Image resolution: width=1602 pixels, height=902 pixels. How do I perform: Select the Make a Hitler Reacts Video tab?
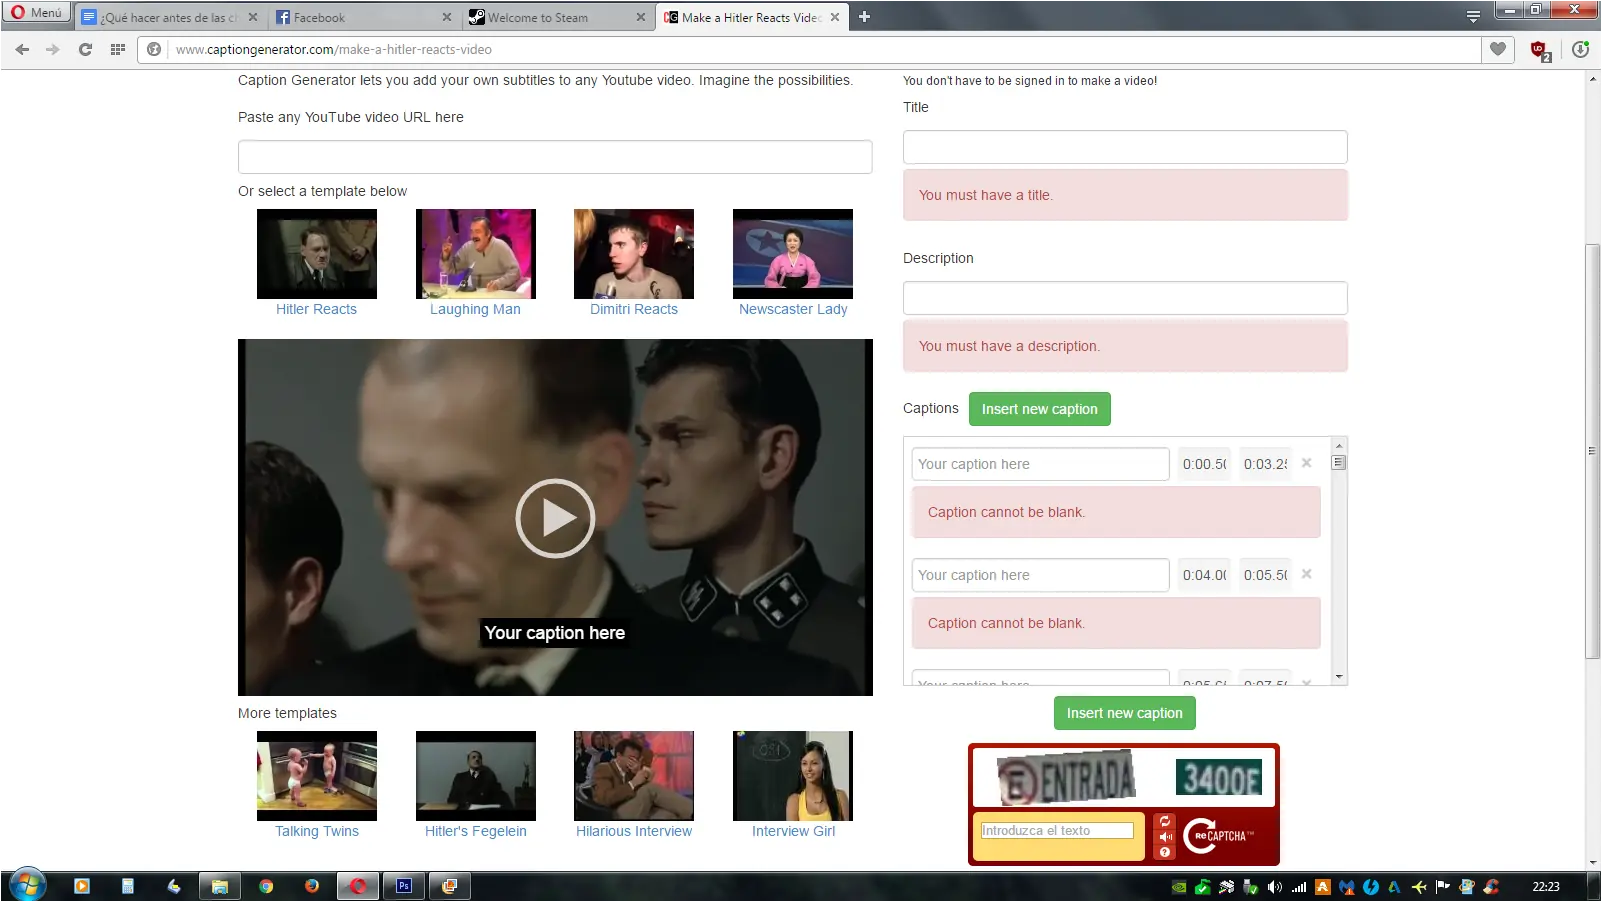[x=752, y=18]
